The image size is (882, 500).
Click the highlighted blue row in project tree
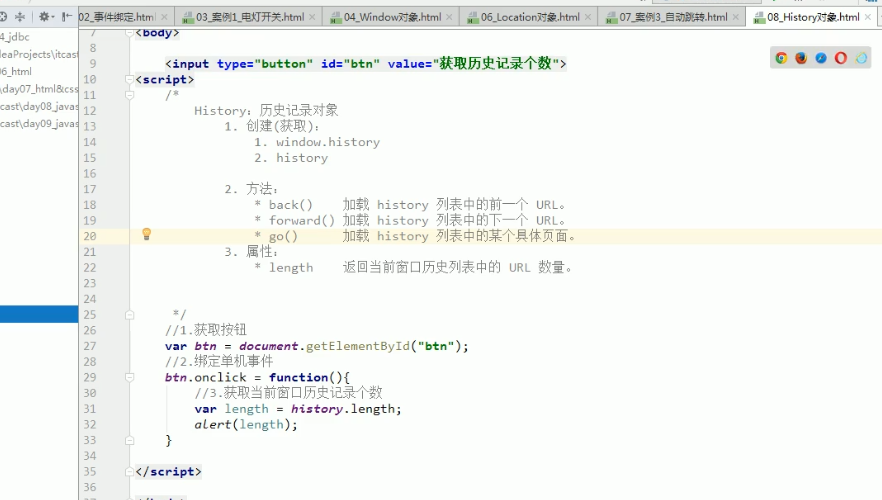[x=39, y=314]
